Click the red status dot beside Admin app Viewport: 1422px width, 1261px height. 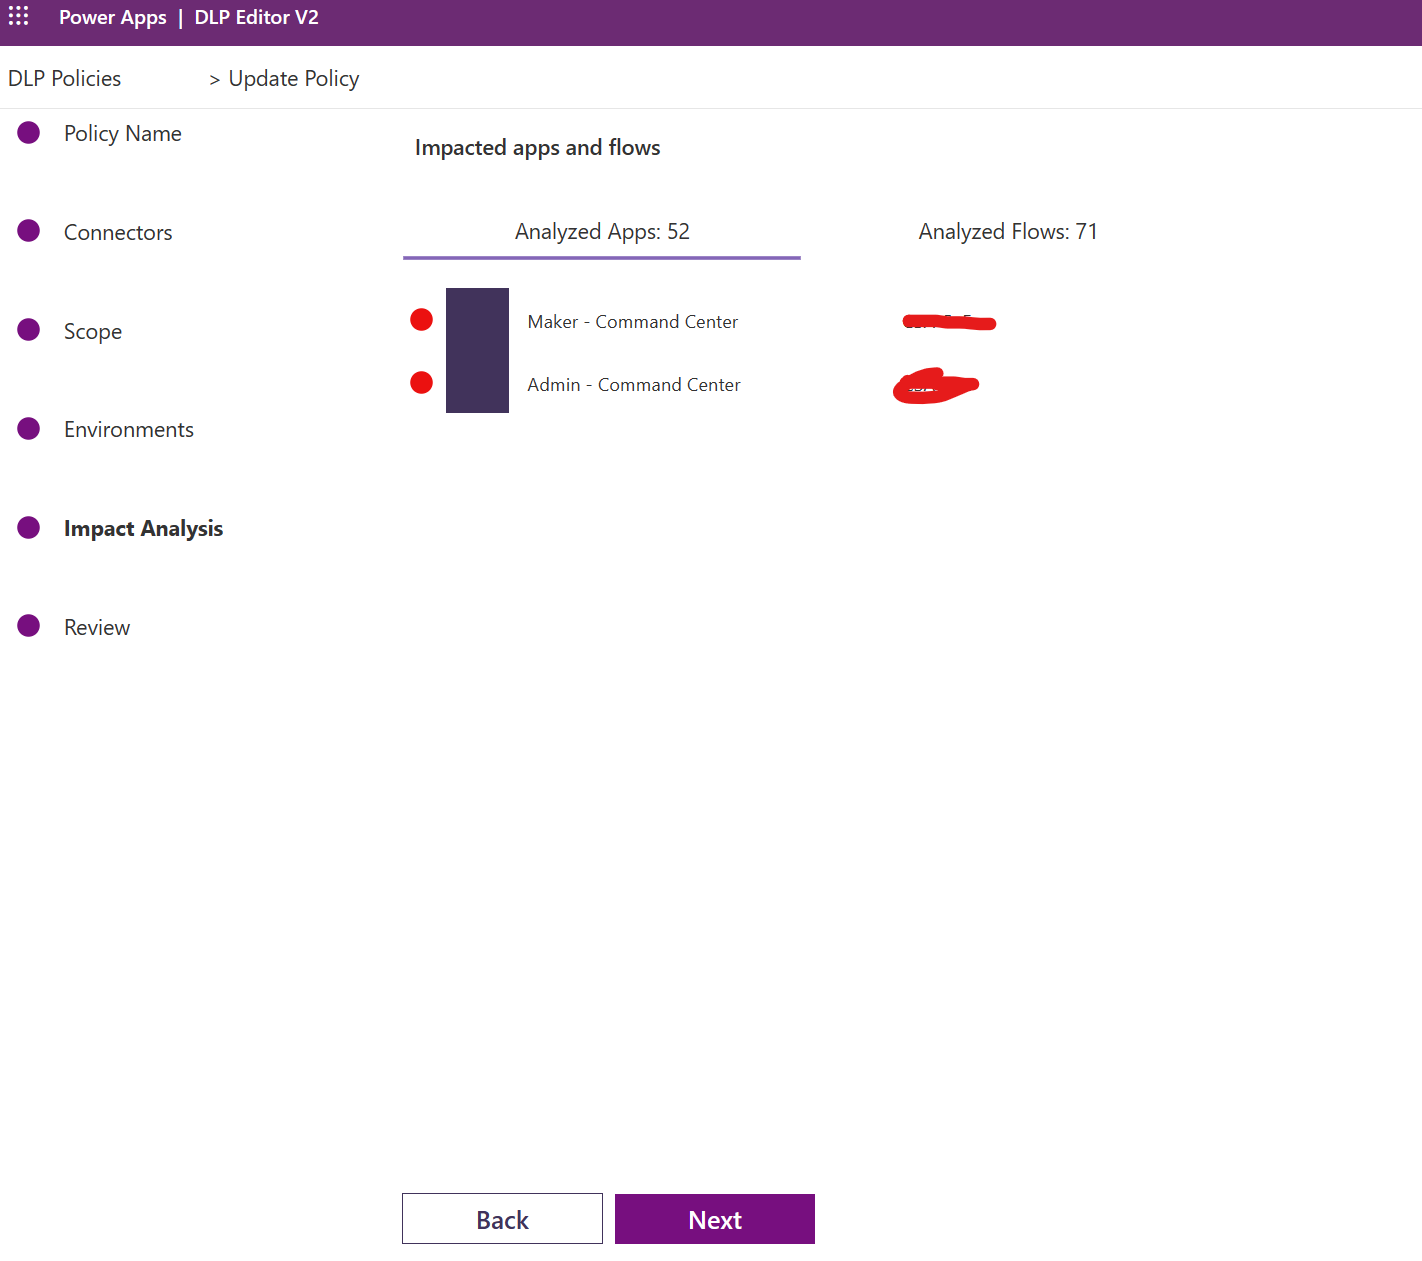(x=421, y=382)
